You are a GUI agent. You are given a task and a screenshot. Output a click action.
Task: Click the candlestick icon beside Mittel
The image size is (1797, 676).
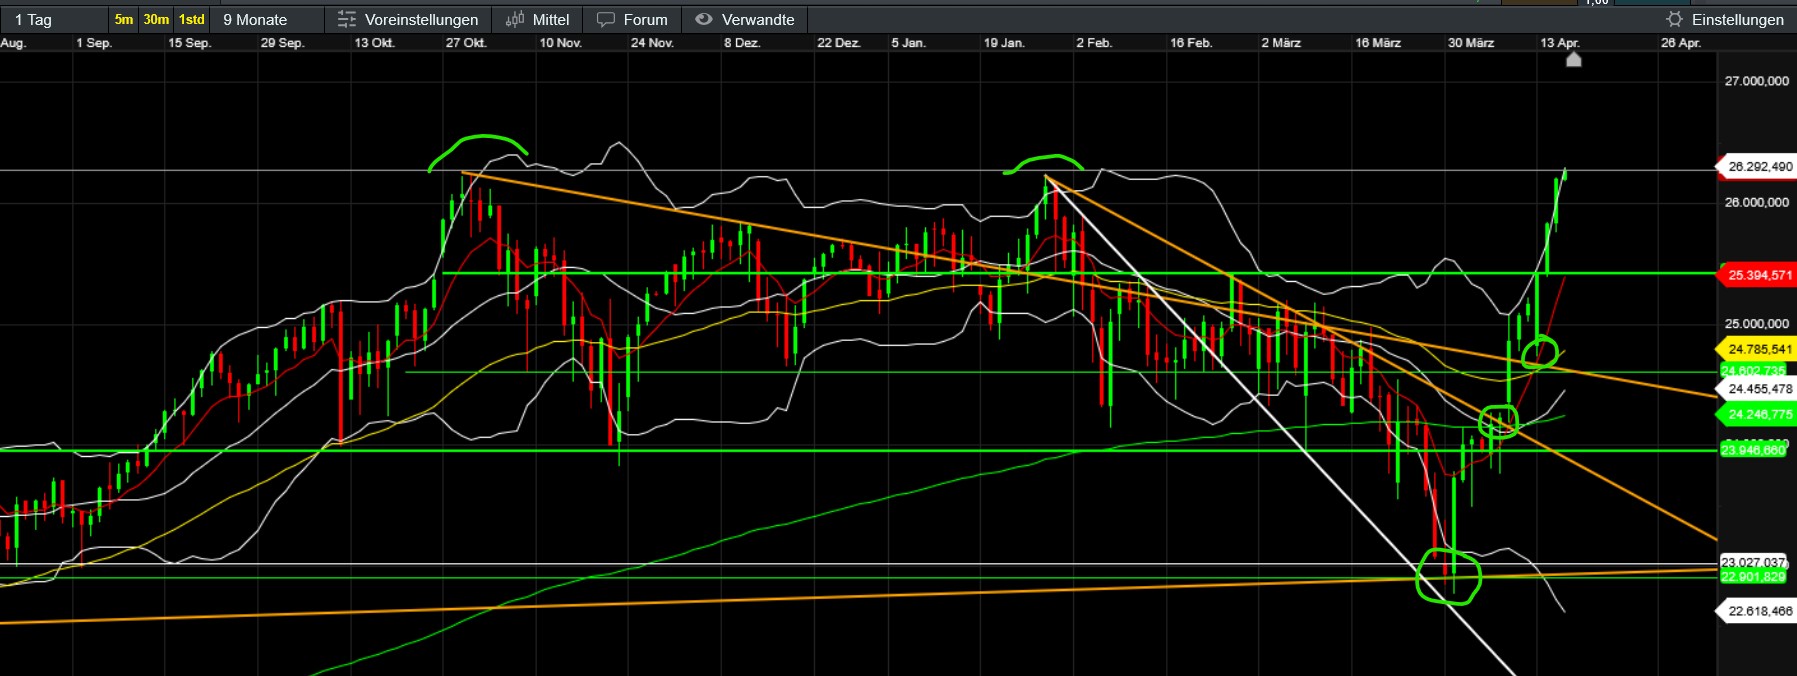click(x=515, y=20)
